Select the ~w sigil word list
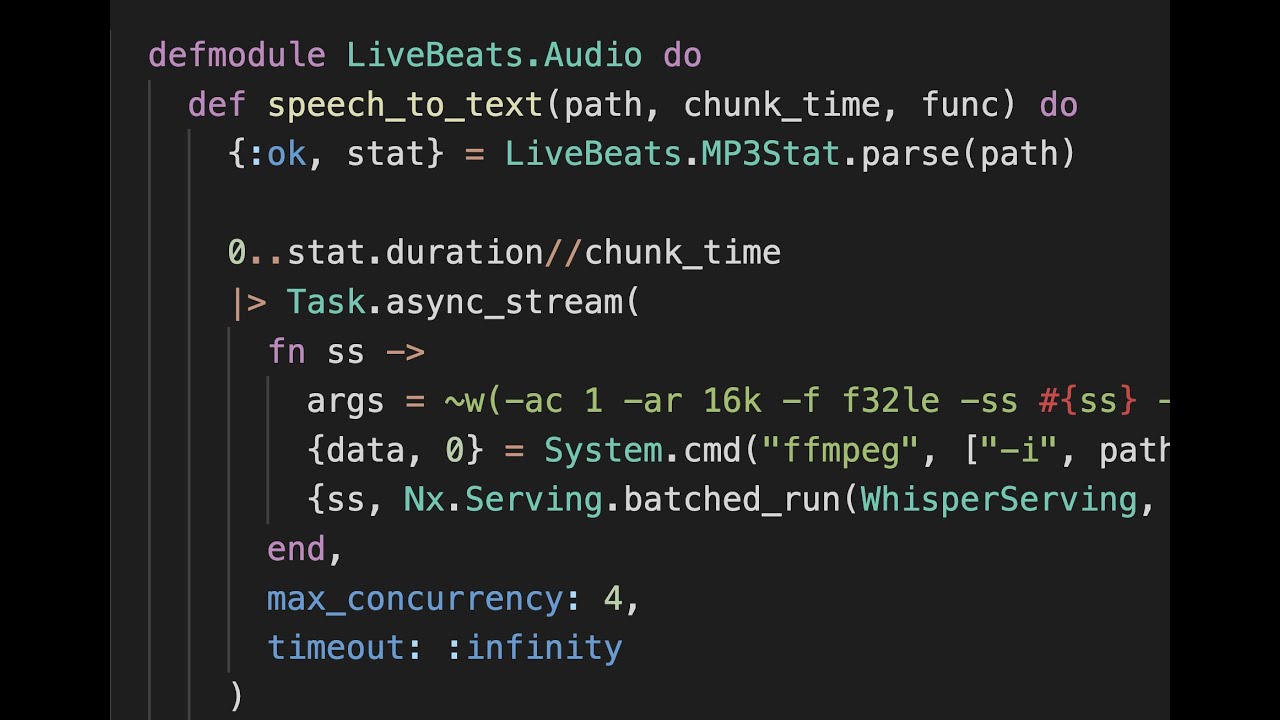This screenshot has width=1280, height=720. pos(463,400)
